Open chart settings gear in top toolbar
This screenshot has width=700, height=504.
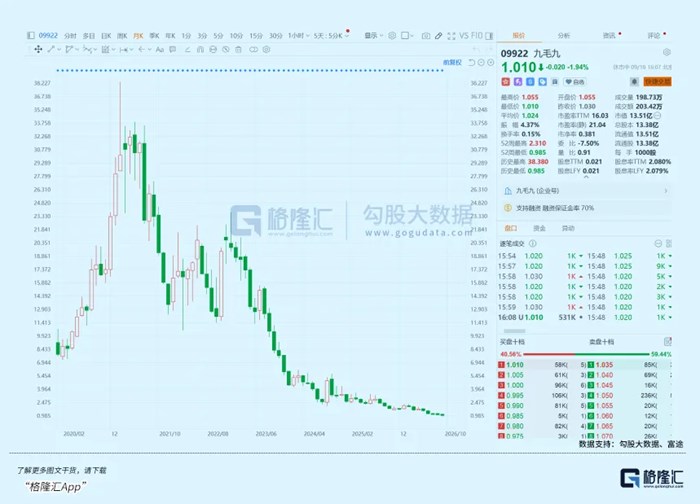tap(392, 36)
